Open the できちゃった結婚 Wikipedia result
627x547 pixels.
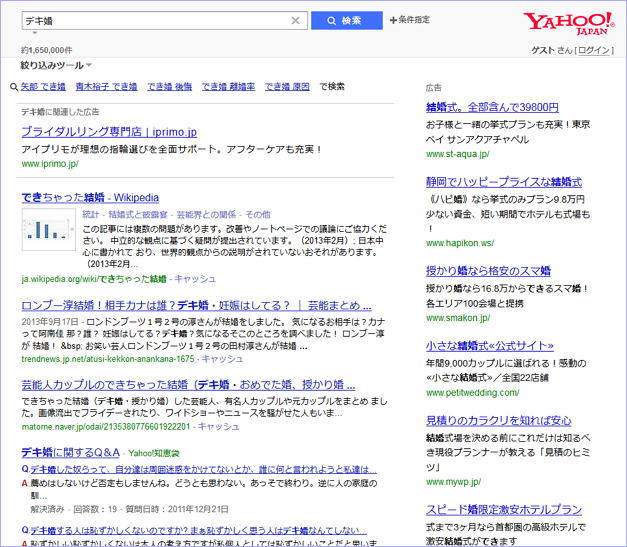90,198
